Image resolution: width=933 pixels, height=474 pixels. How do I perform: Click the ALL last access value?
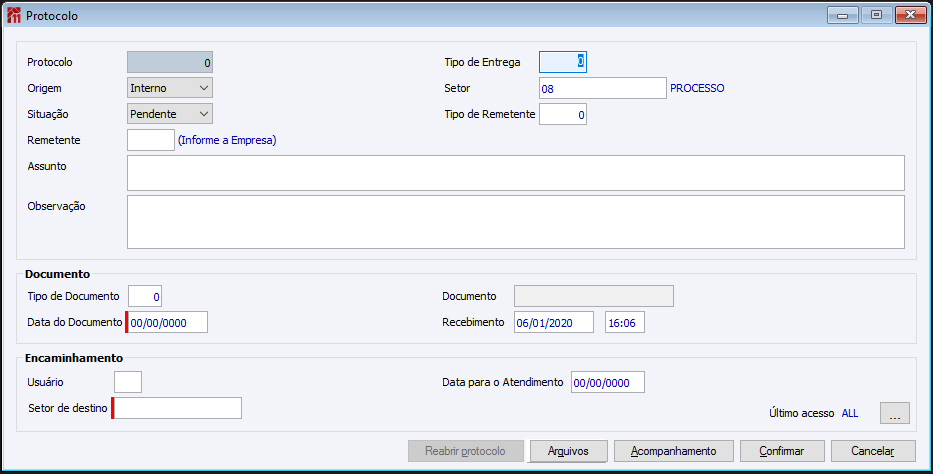(x=850, y=413)
